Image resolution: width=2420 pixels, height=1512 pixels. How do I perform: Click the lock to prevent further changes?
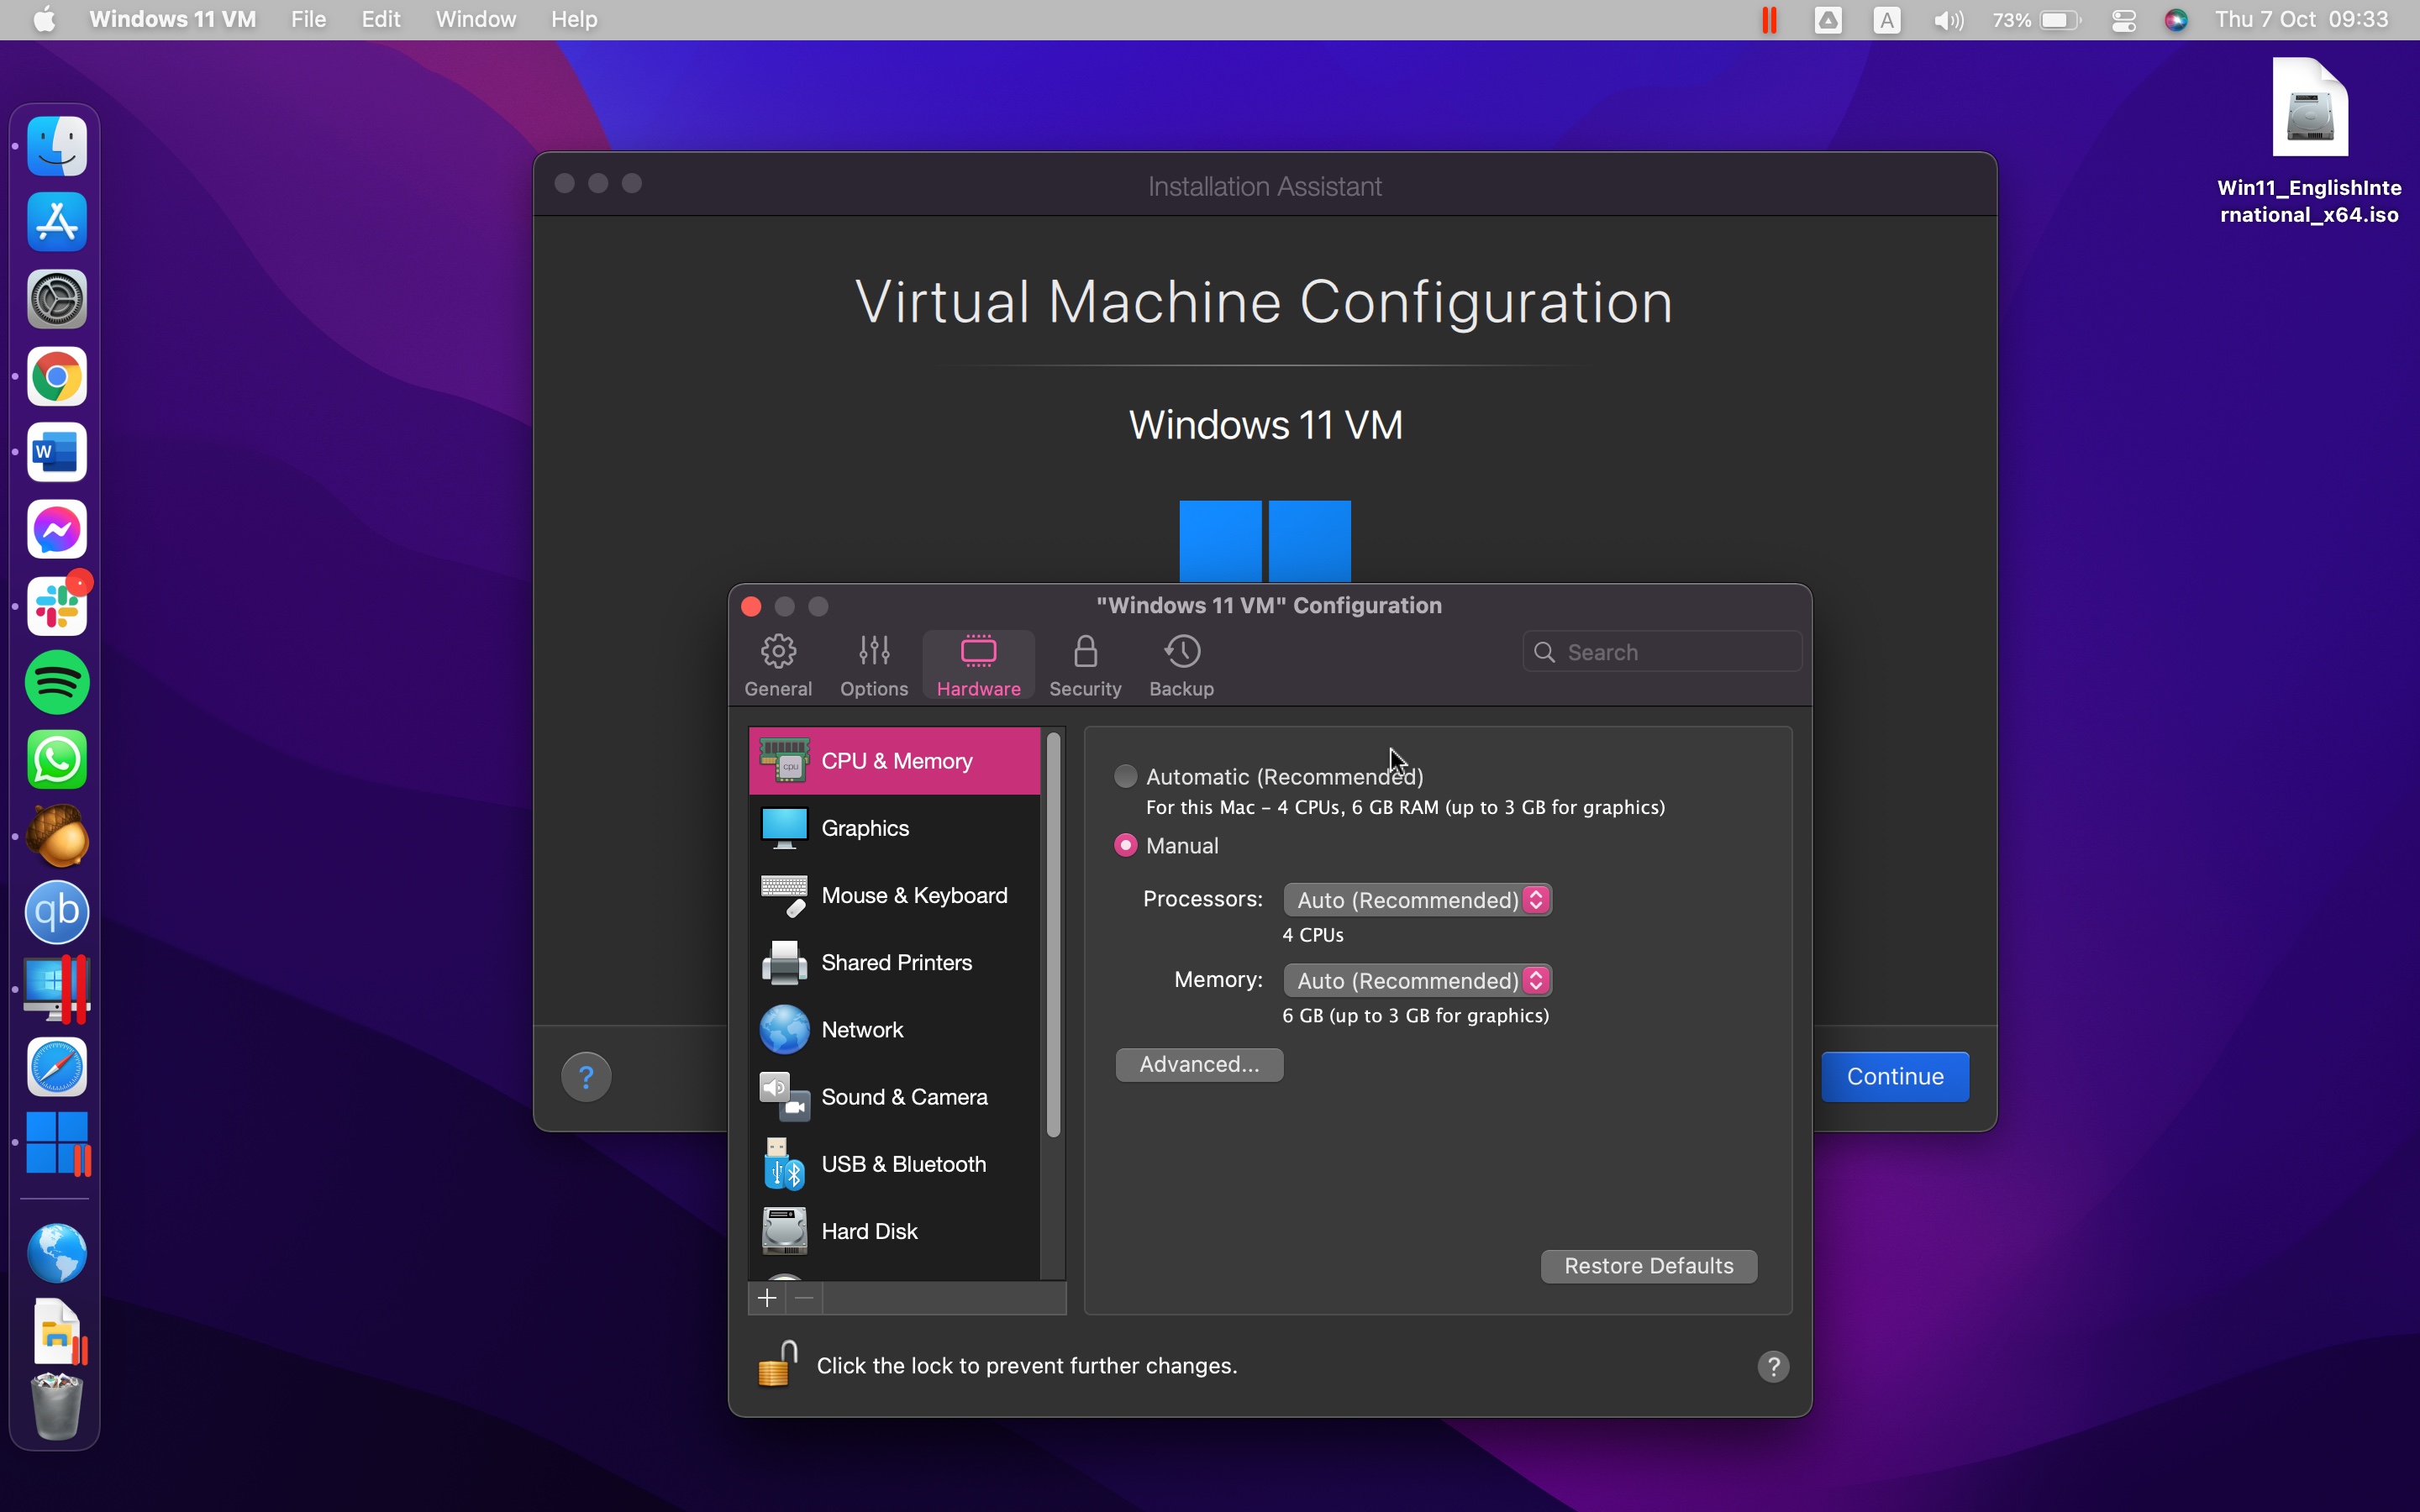776,1363
